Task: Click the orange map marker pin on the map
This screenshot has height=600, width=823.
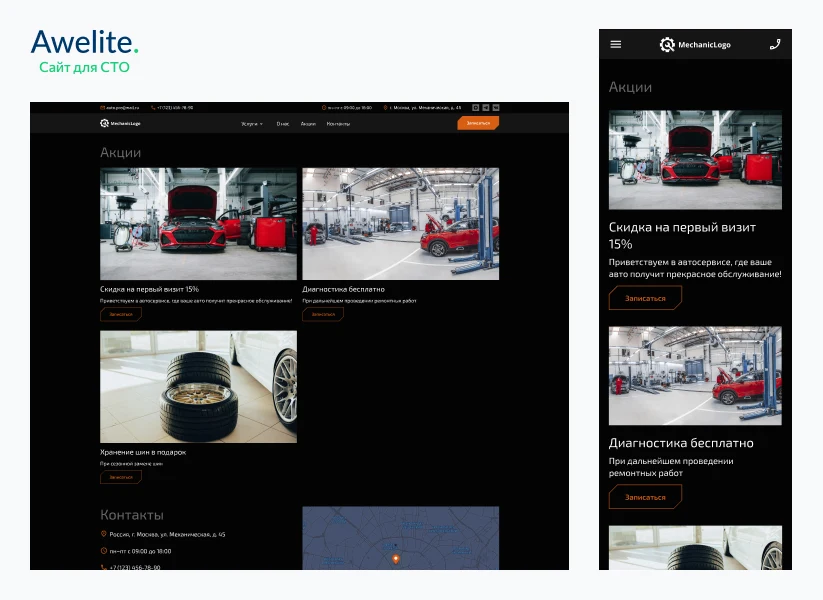Action: [x=396, y=559]
